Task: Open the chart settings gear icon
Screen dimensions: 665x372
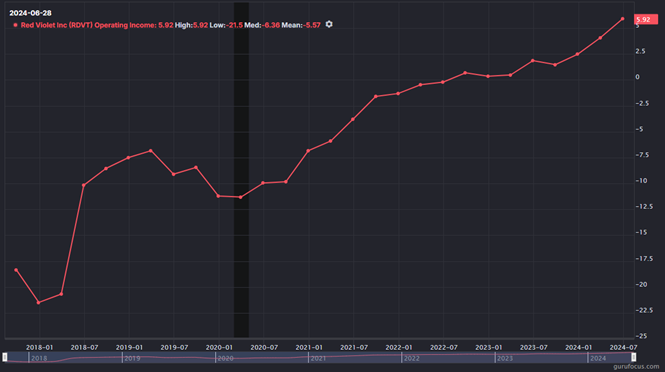Action: point(329,25)
